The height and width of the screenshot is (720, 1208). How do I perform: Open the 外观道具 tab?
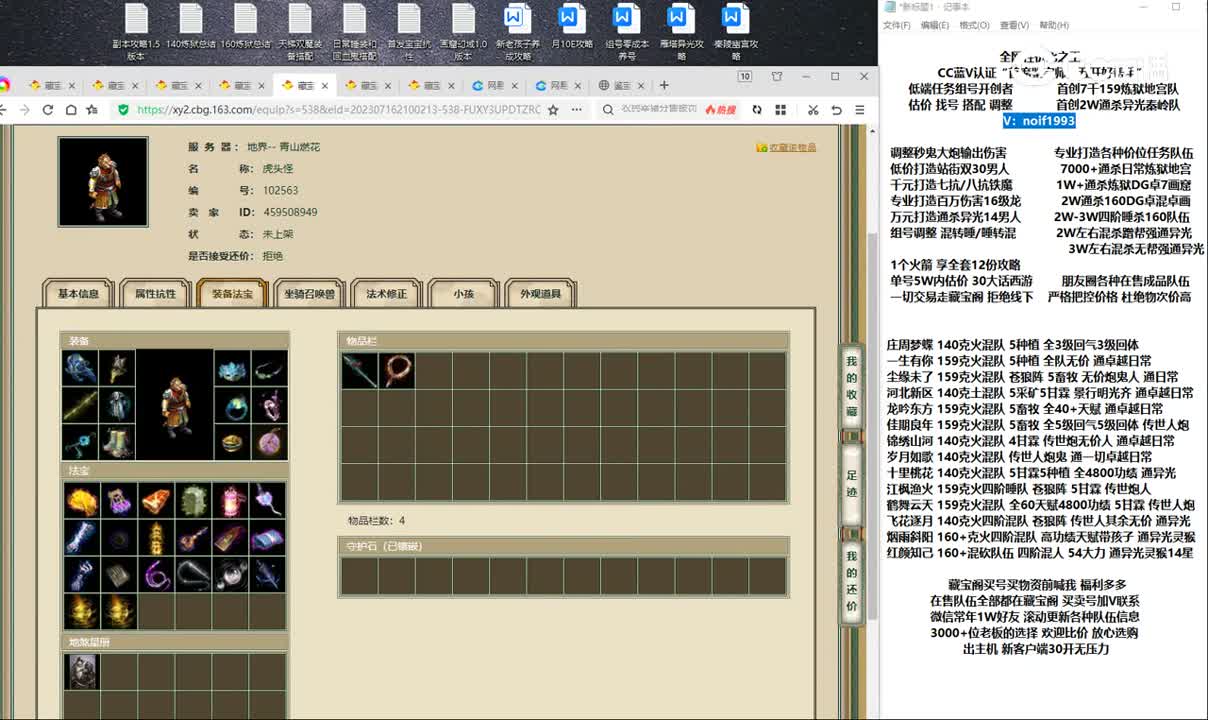(540, 293)
